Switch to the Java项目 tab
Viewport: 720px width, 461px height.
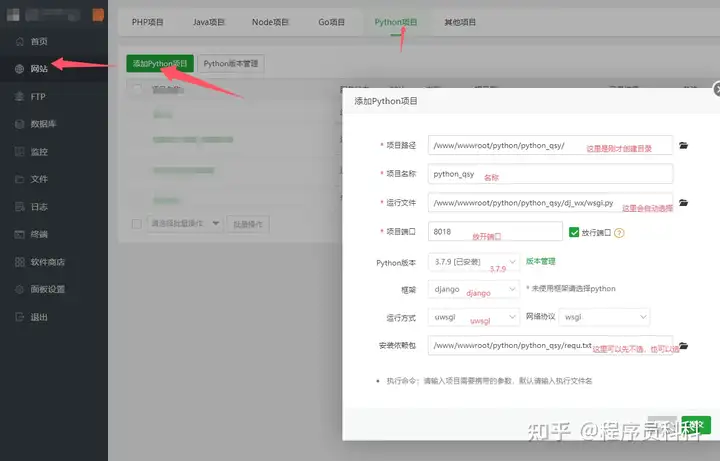(208, 22)
